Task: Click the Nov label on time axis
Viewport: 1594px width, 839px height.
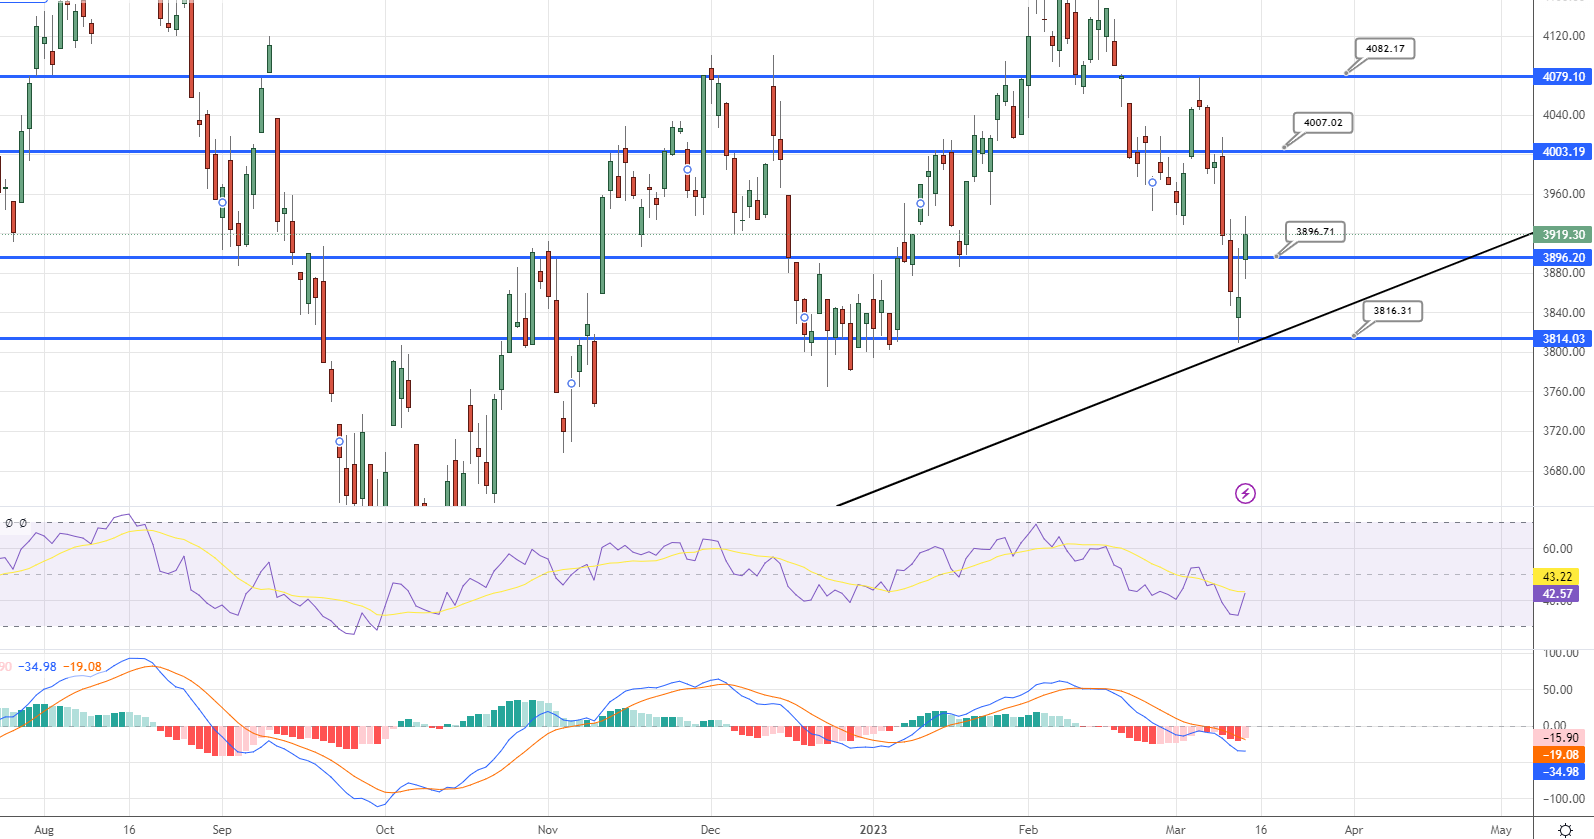Action: (547, 830)
